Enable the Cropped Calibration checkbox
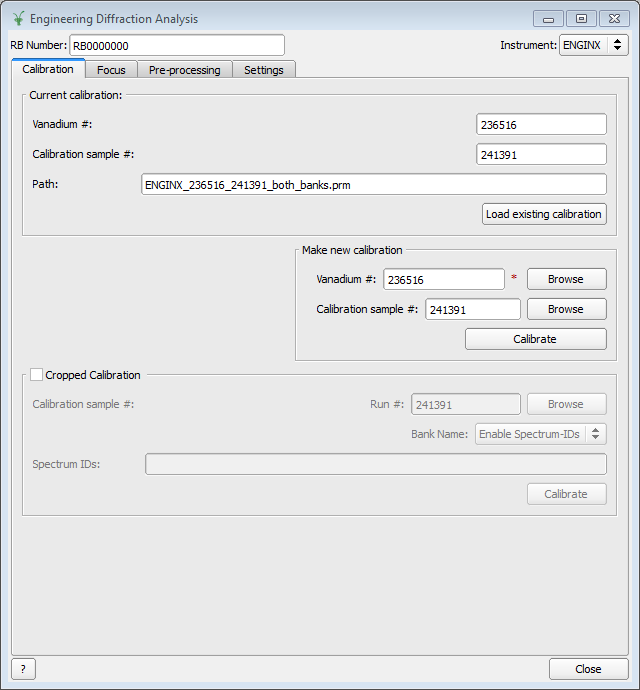Image resolution: width=640 pixels, height=690 pixels. 37,375
